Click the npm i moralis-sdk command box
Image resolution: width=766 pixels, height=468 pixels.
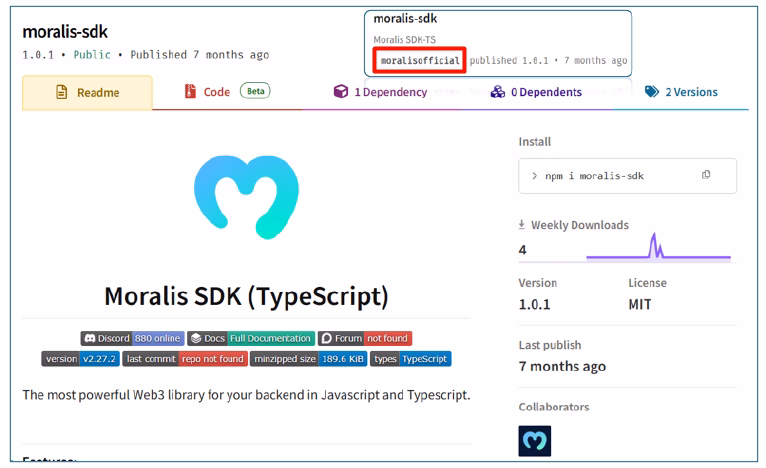[x=627, y=176]
